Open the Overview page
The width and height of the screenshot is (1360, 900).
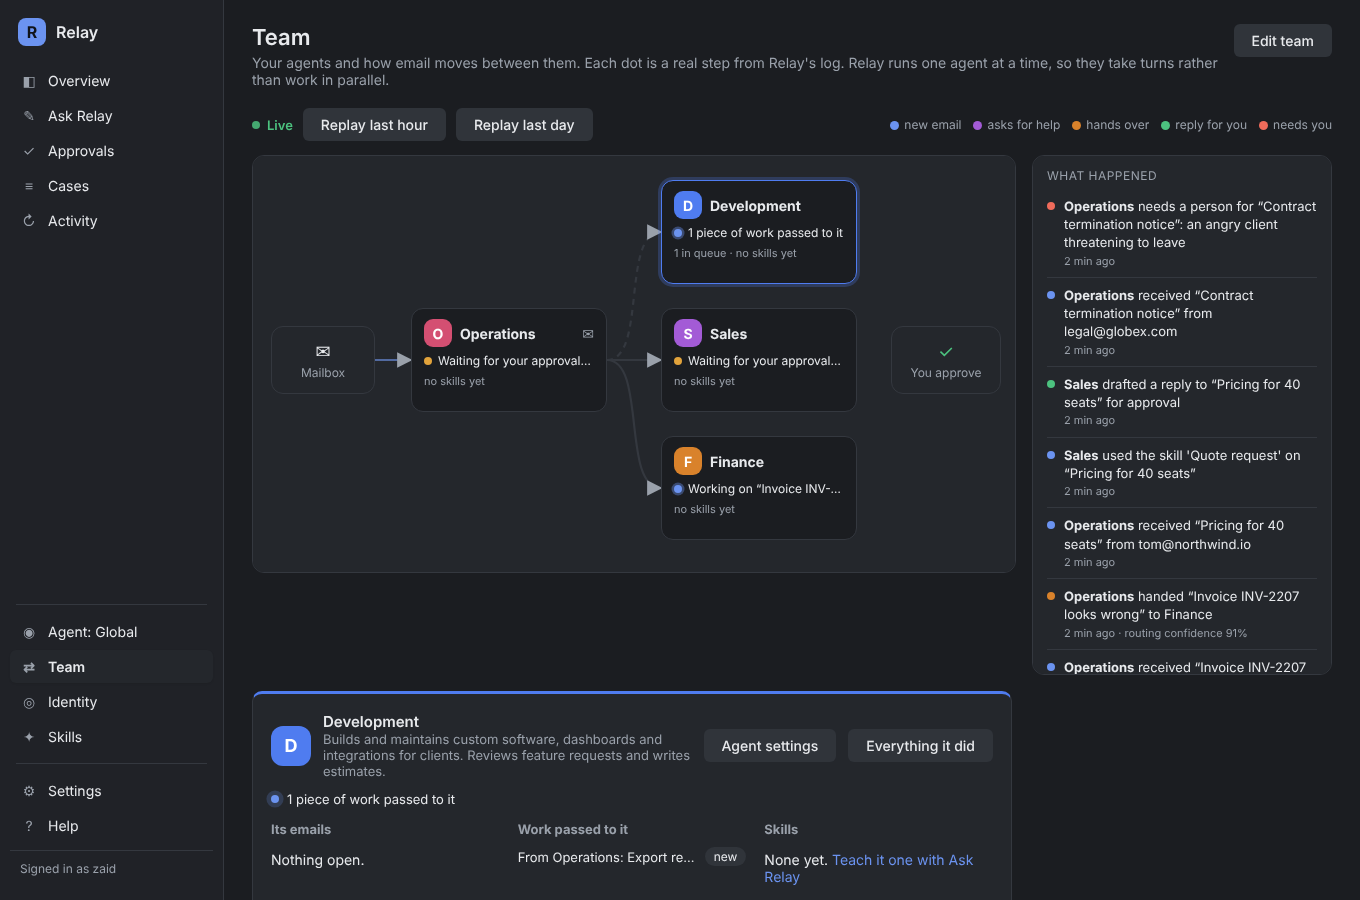[x=111, y=81]
